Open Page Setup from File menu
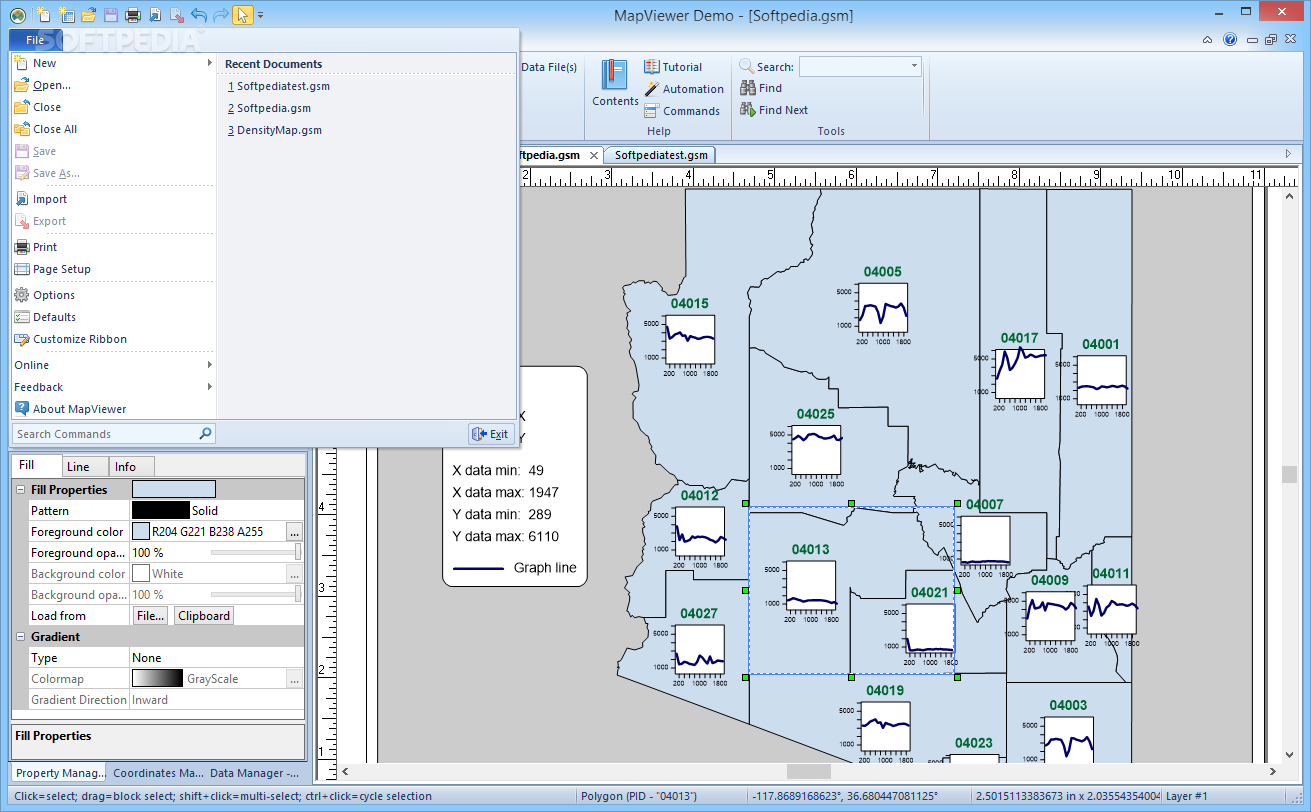The image size is (1311, 812). (x=113, y=269)
